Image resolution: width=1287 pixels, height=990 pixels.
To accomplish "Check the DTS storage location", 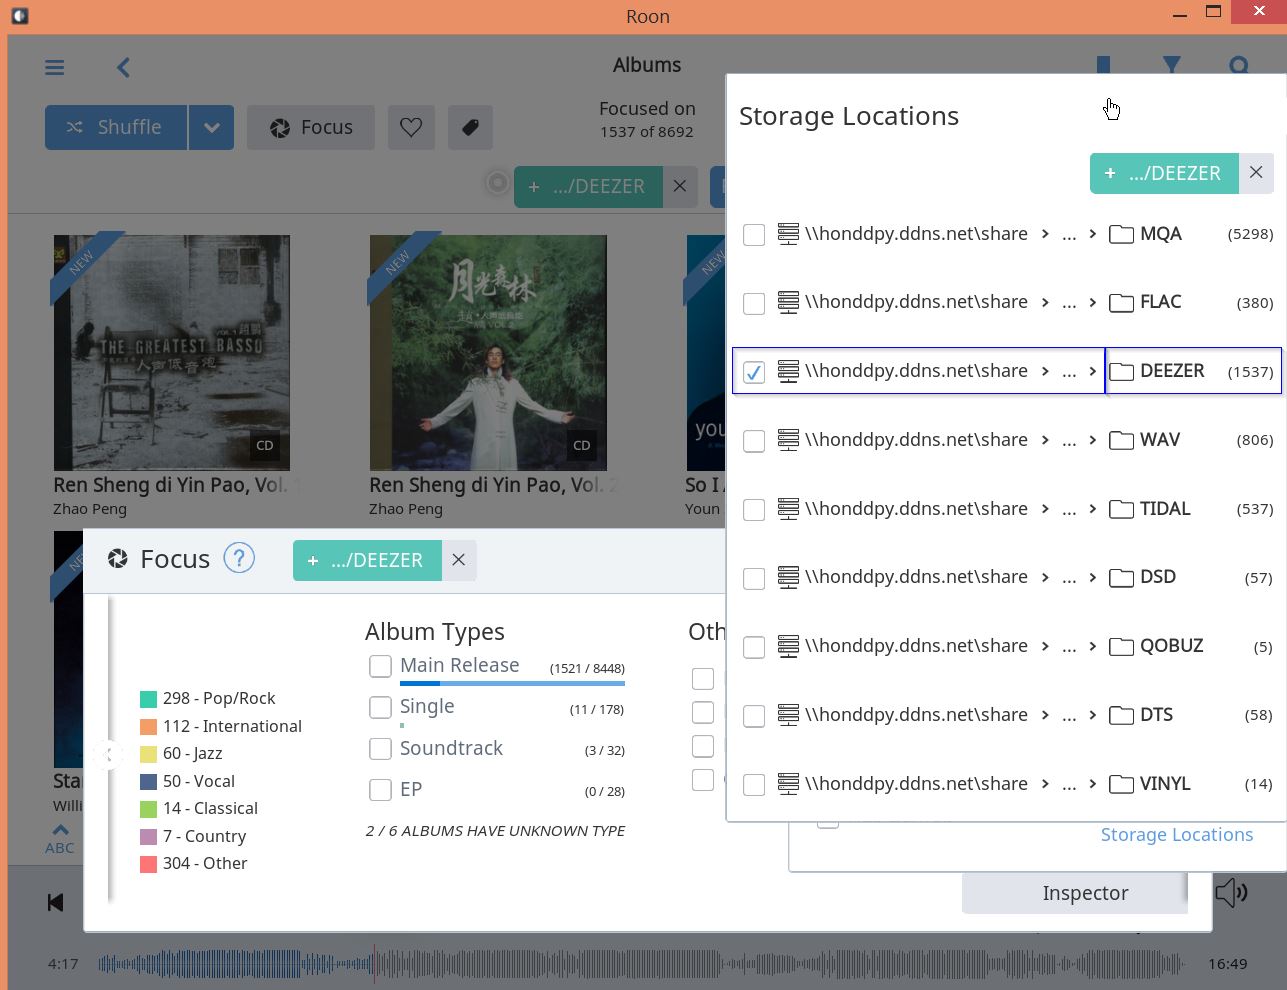I will pos(754,716).
